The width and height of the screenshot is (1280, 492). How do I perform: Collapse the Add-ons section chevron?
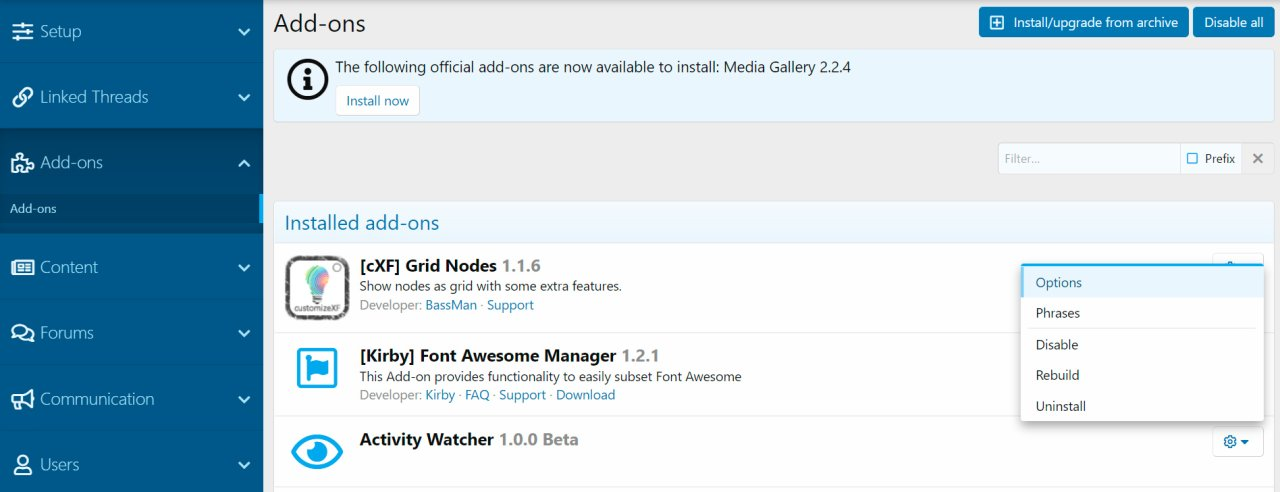coord(244,163)
